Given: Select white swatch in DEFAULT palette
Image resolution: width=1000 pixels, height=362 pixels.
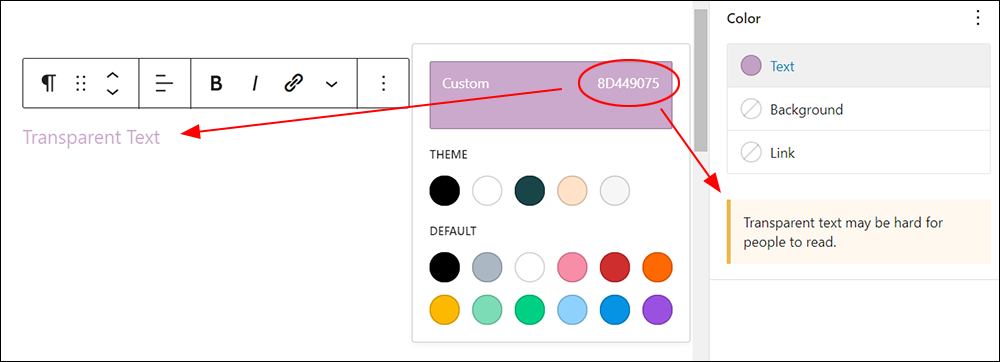Looking at the screenshot, I should click(x=530, y=267).
